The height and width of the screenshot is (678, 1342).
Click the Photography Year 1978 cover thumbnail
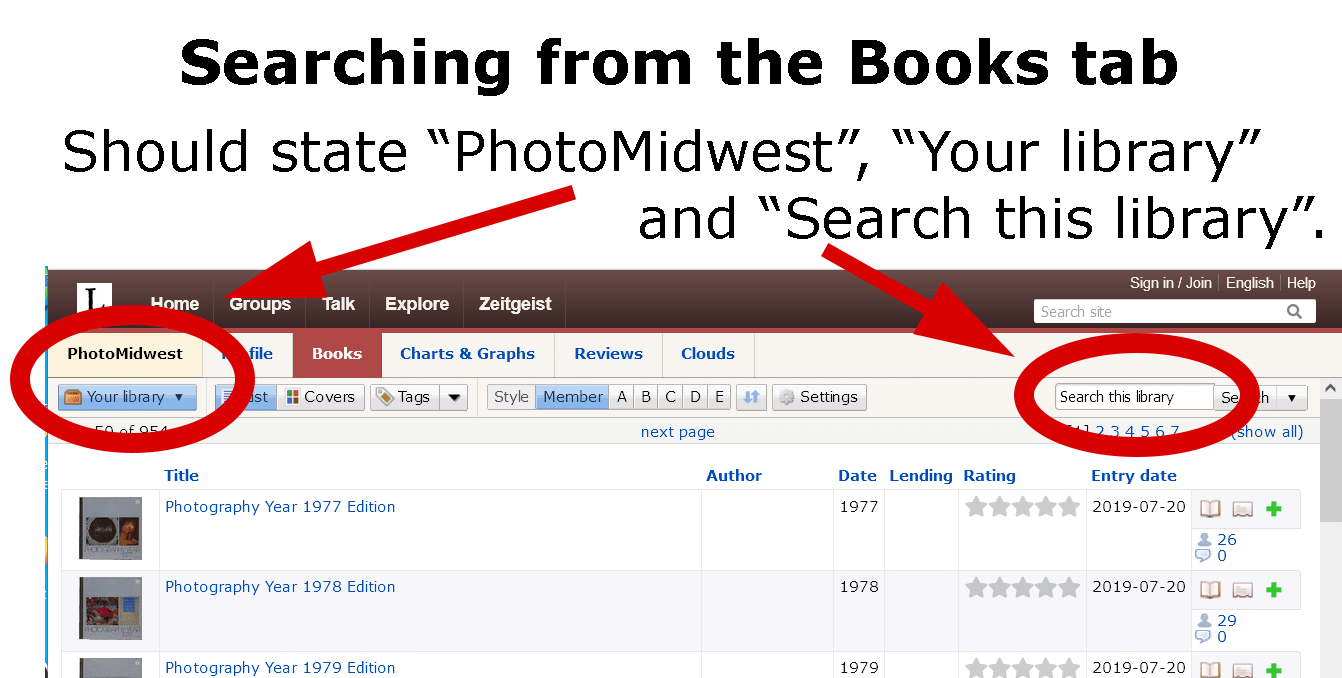click(110, 608)
